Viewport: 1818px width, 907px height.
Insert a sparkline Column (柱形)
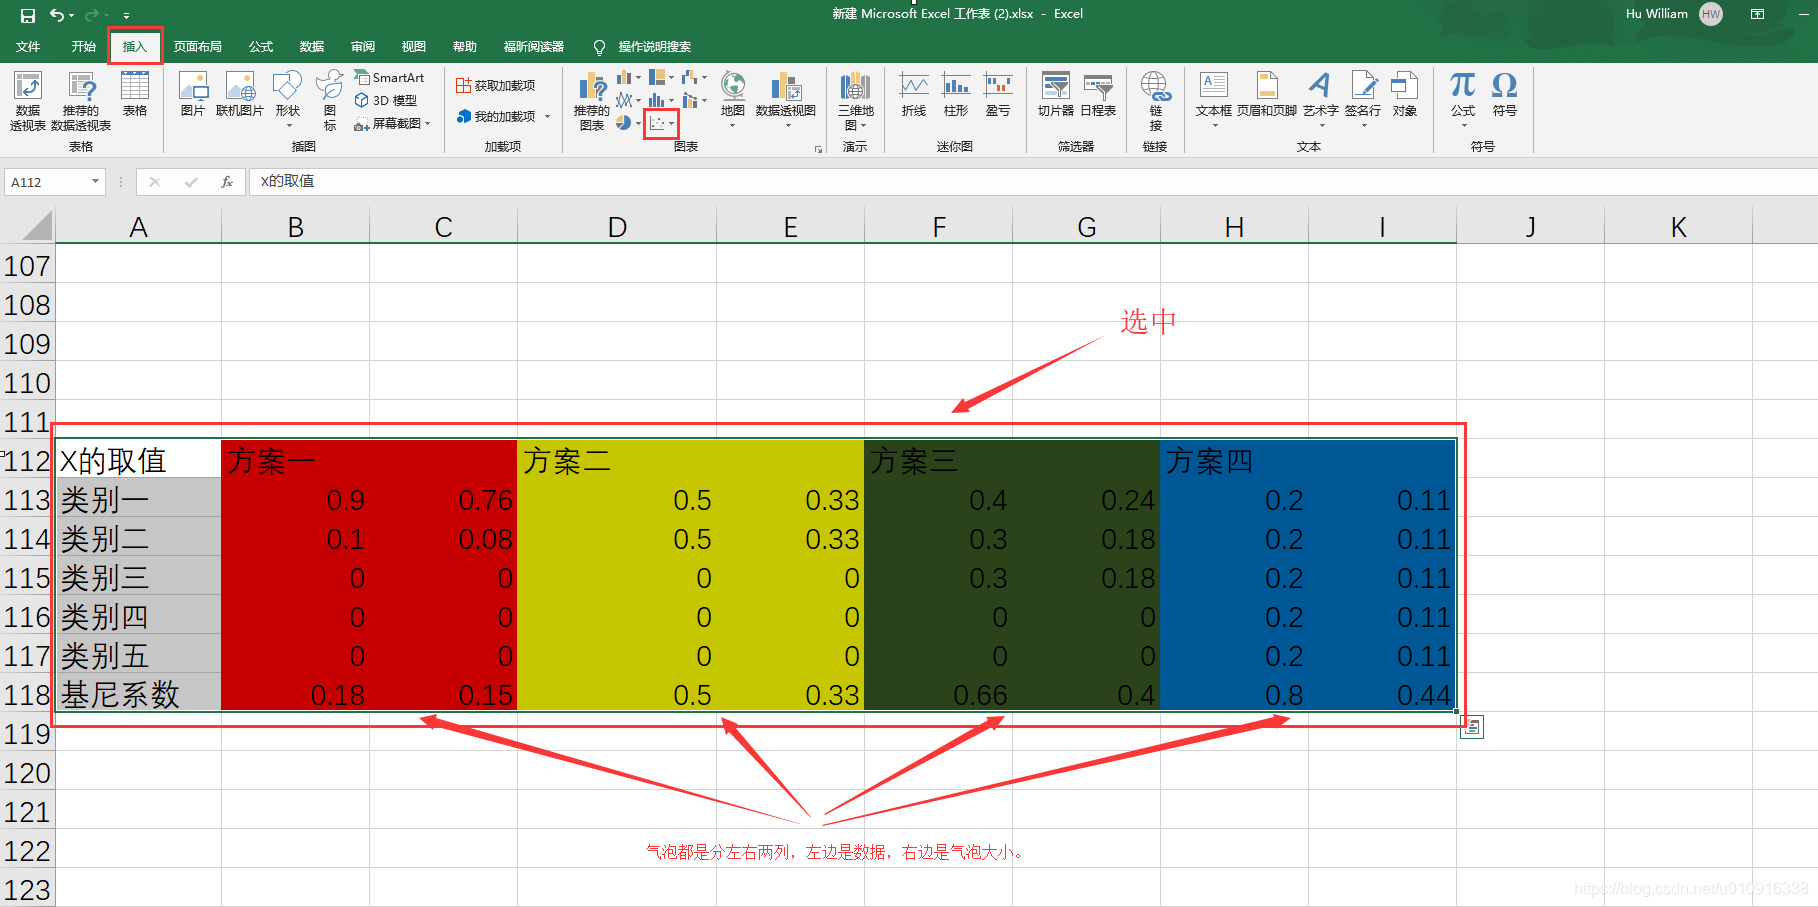(x=956, y=96)
